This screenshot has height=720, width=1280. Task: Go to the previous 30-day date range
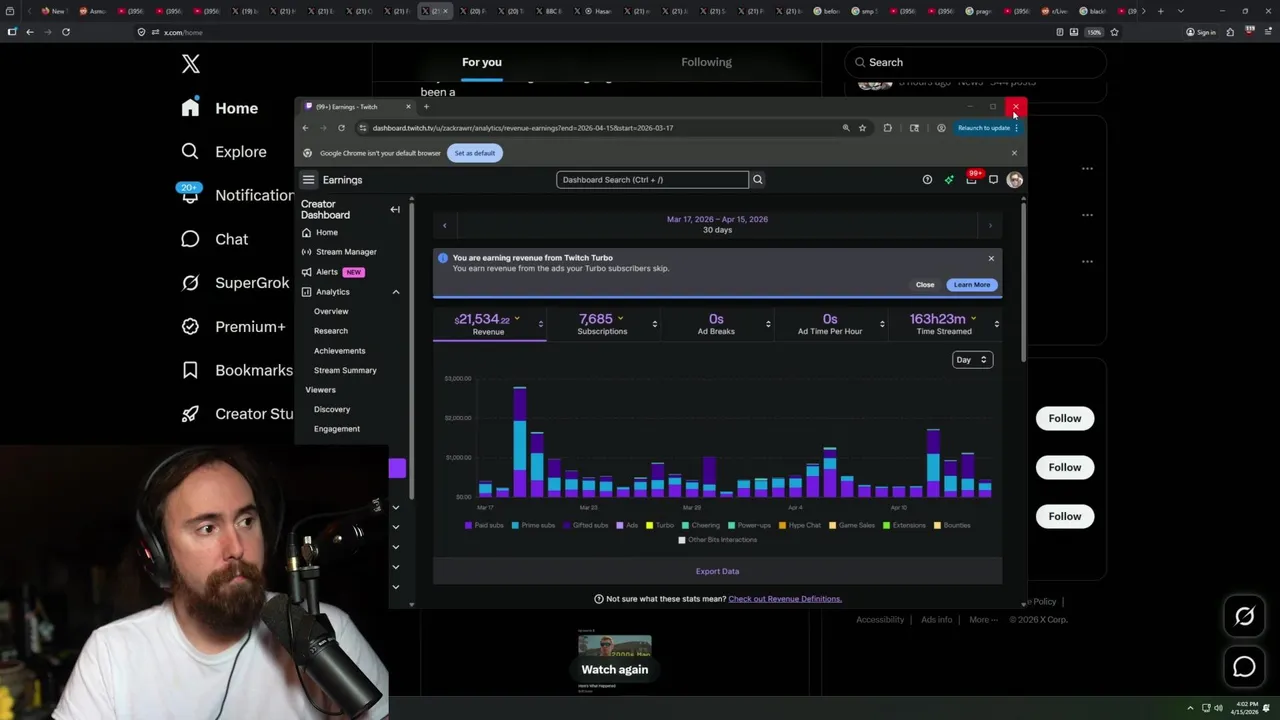pyautogui.click(x=445, y=226)
